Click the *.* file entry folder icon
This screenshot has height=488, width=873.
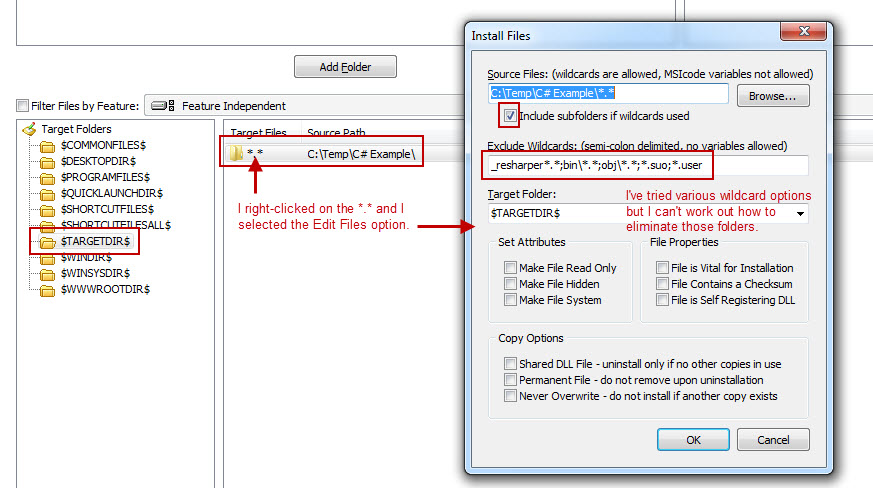coord(236,153)
